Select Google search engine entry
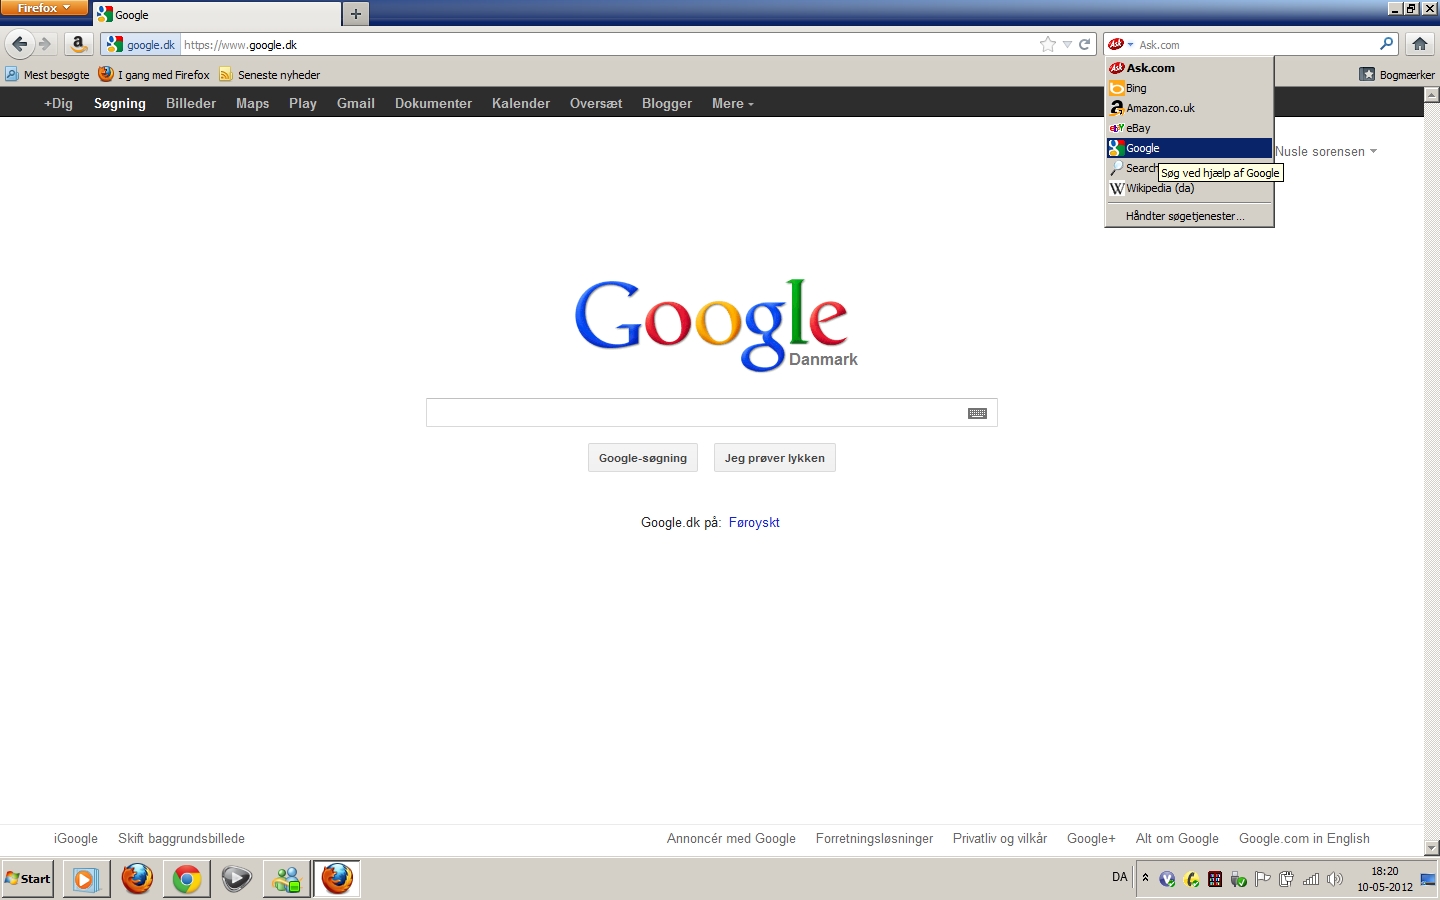1440x900 pixels. tap(1189, 148)
